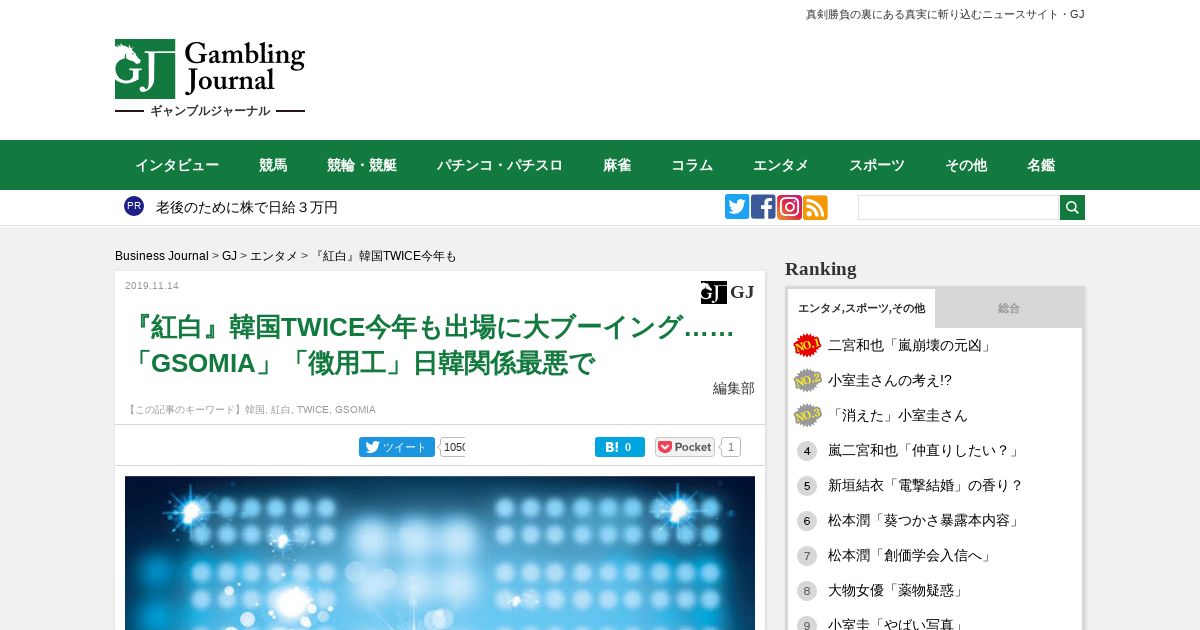This screenshot has height=630, width=1200.
Task: Open ranking article 嵐二宮和也「仲直りしたい？」
Action: pos(925,451)
